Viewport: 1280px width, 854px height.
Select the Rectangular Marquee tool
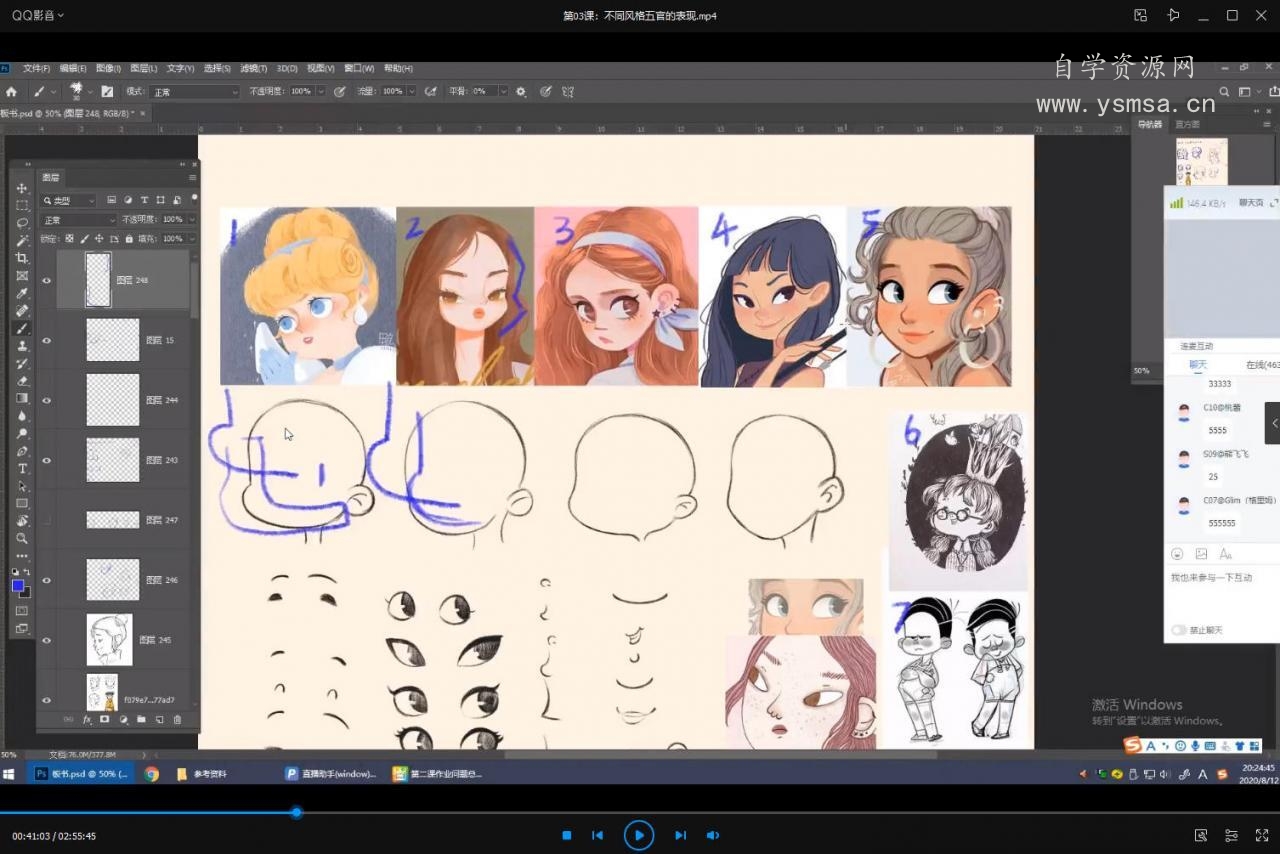point(22,205)
